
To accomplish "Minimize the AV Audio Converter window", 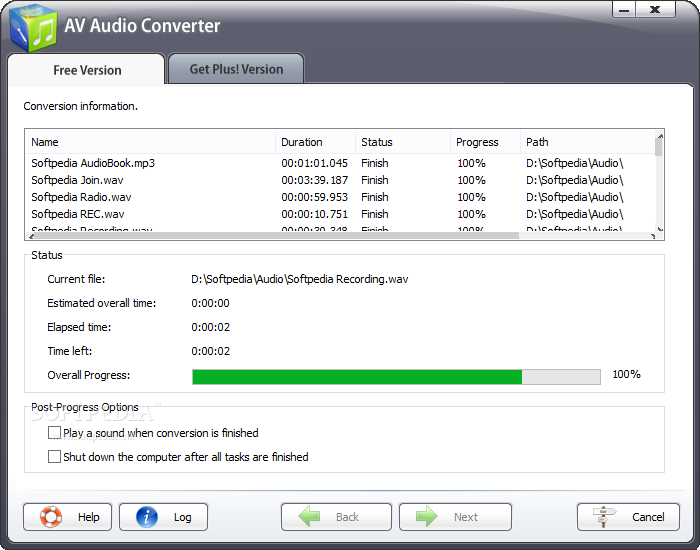I will pos(624,10).
